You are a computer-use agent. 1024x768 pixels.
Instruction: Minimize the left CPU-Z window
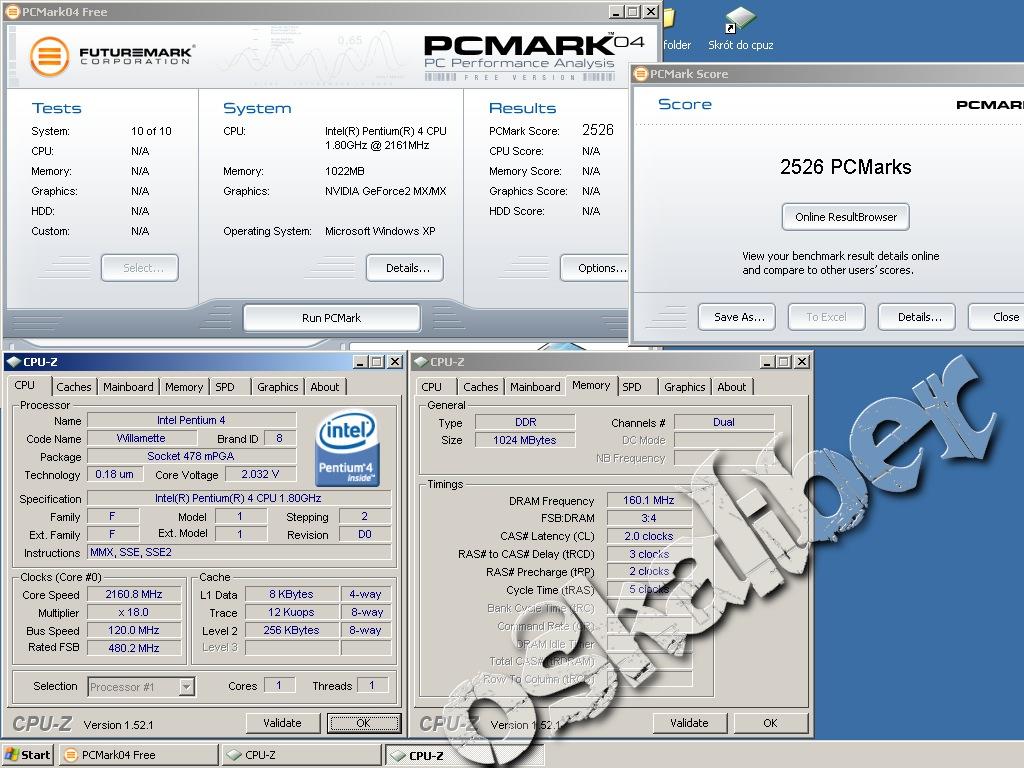coord(360,362)
